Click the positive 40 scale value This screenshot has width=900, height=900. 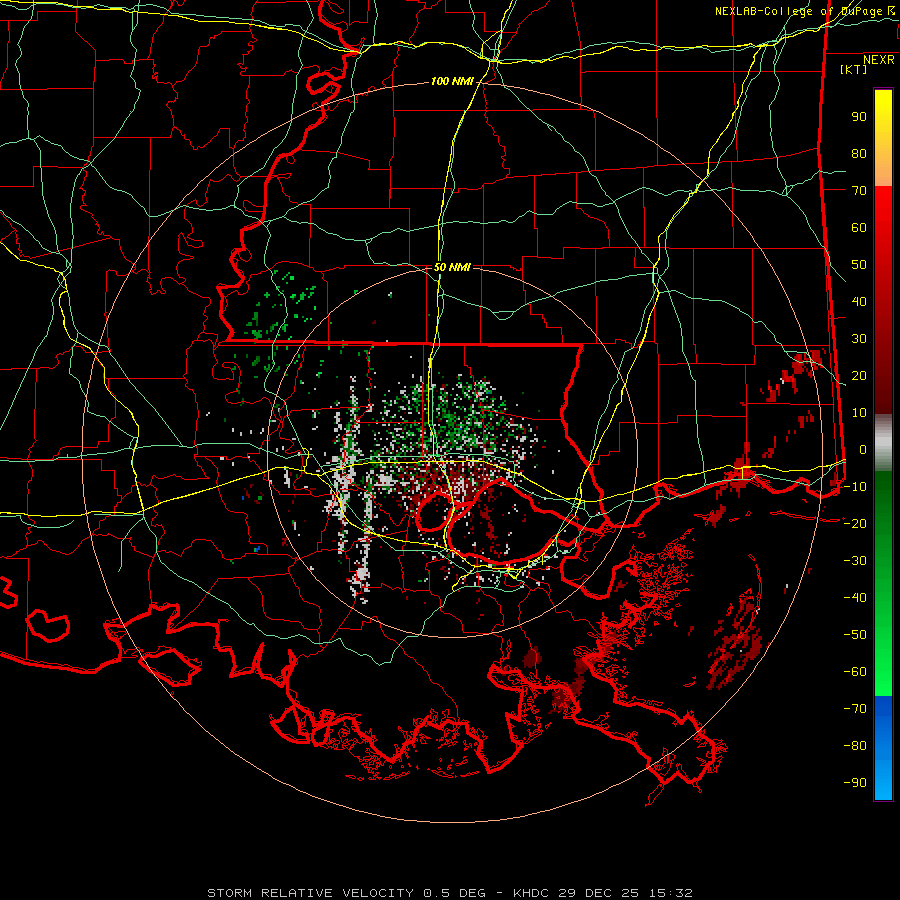pos(859,302)
